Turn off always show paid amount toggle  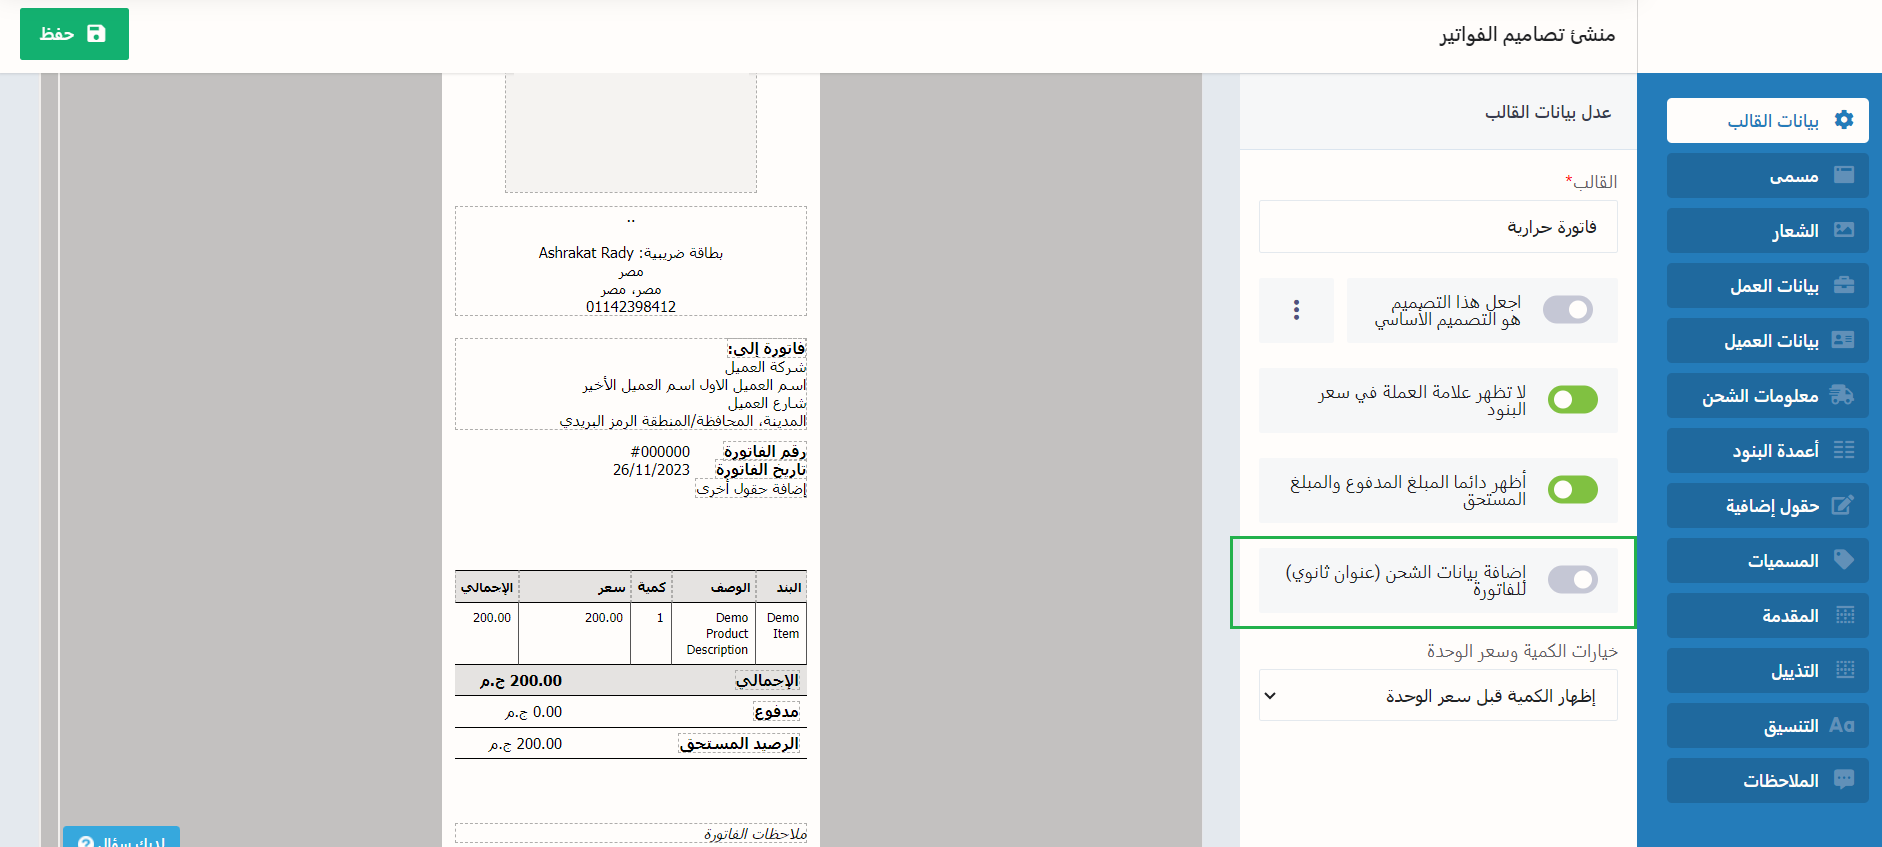tap(1572, 490)
